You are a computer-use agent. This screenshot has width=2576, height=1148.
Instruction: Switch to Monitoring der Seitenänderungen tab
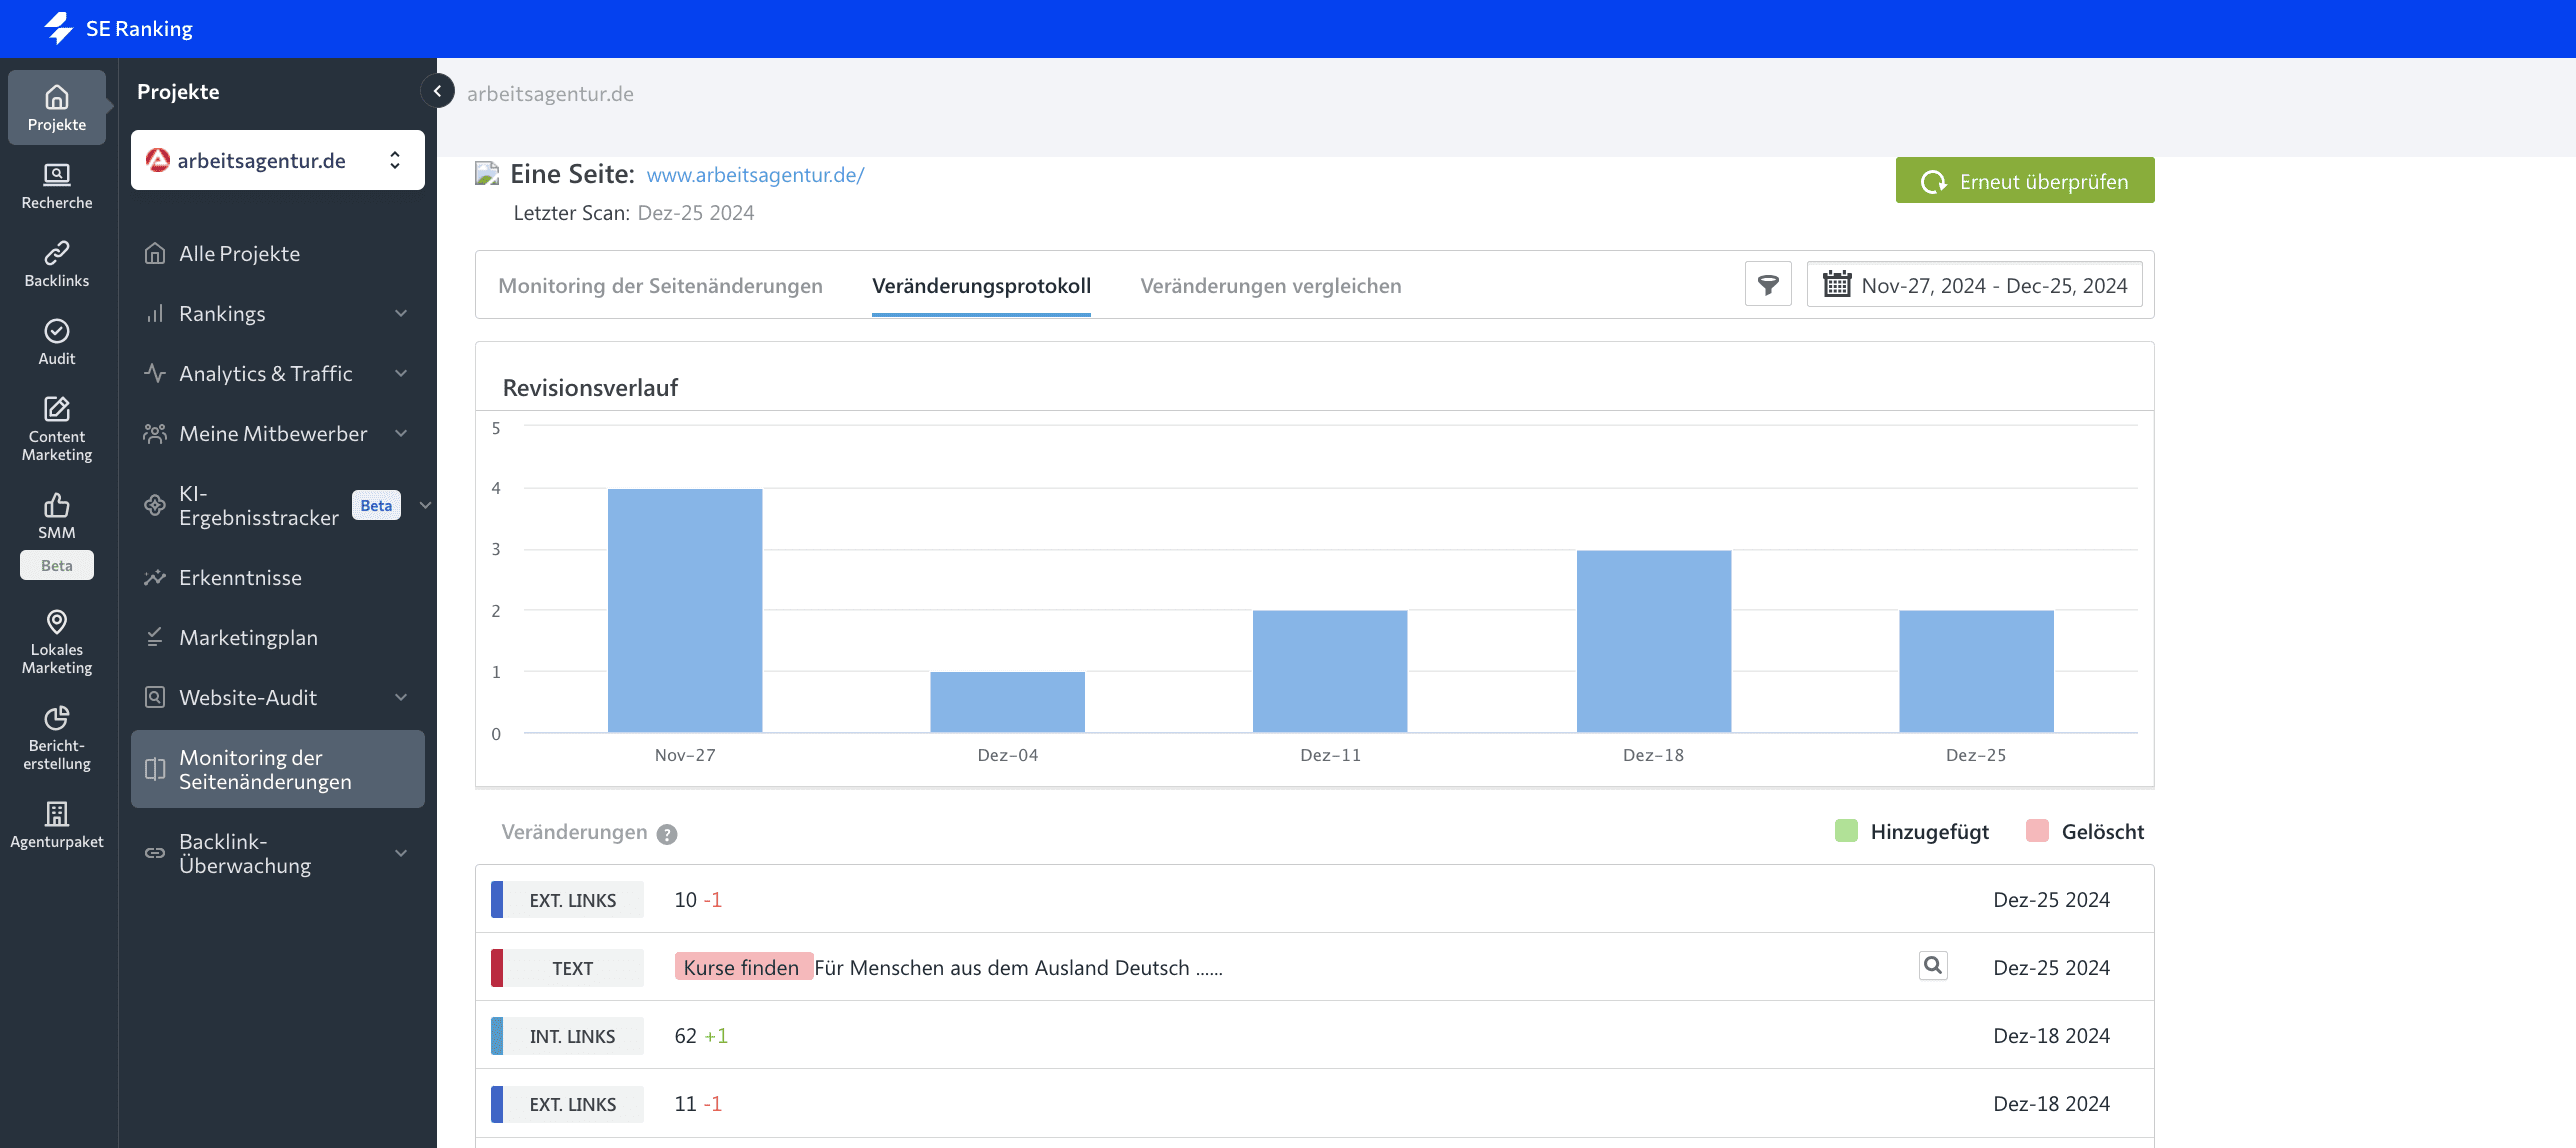coord(660,286)
